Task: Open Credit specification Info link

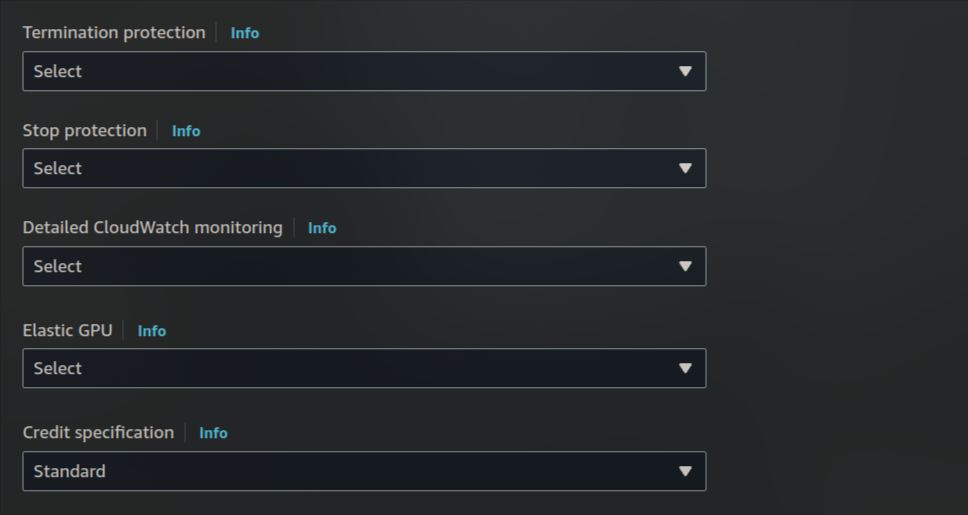Action: click(212, 433)
